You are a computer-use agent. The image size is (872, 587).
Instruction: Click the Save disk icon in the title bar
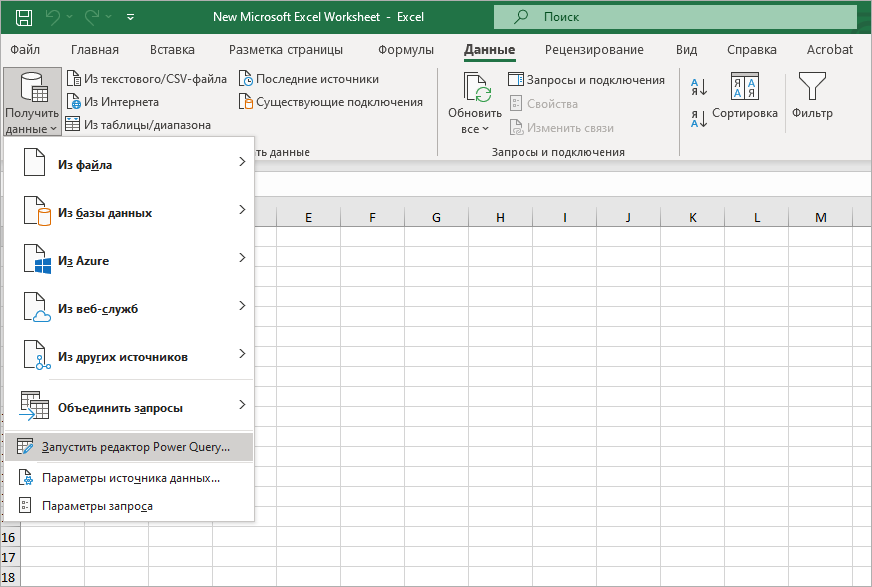24,17
